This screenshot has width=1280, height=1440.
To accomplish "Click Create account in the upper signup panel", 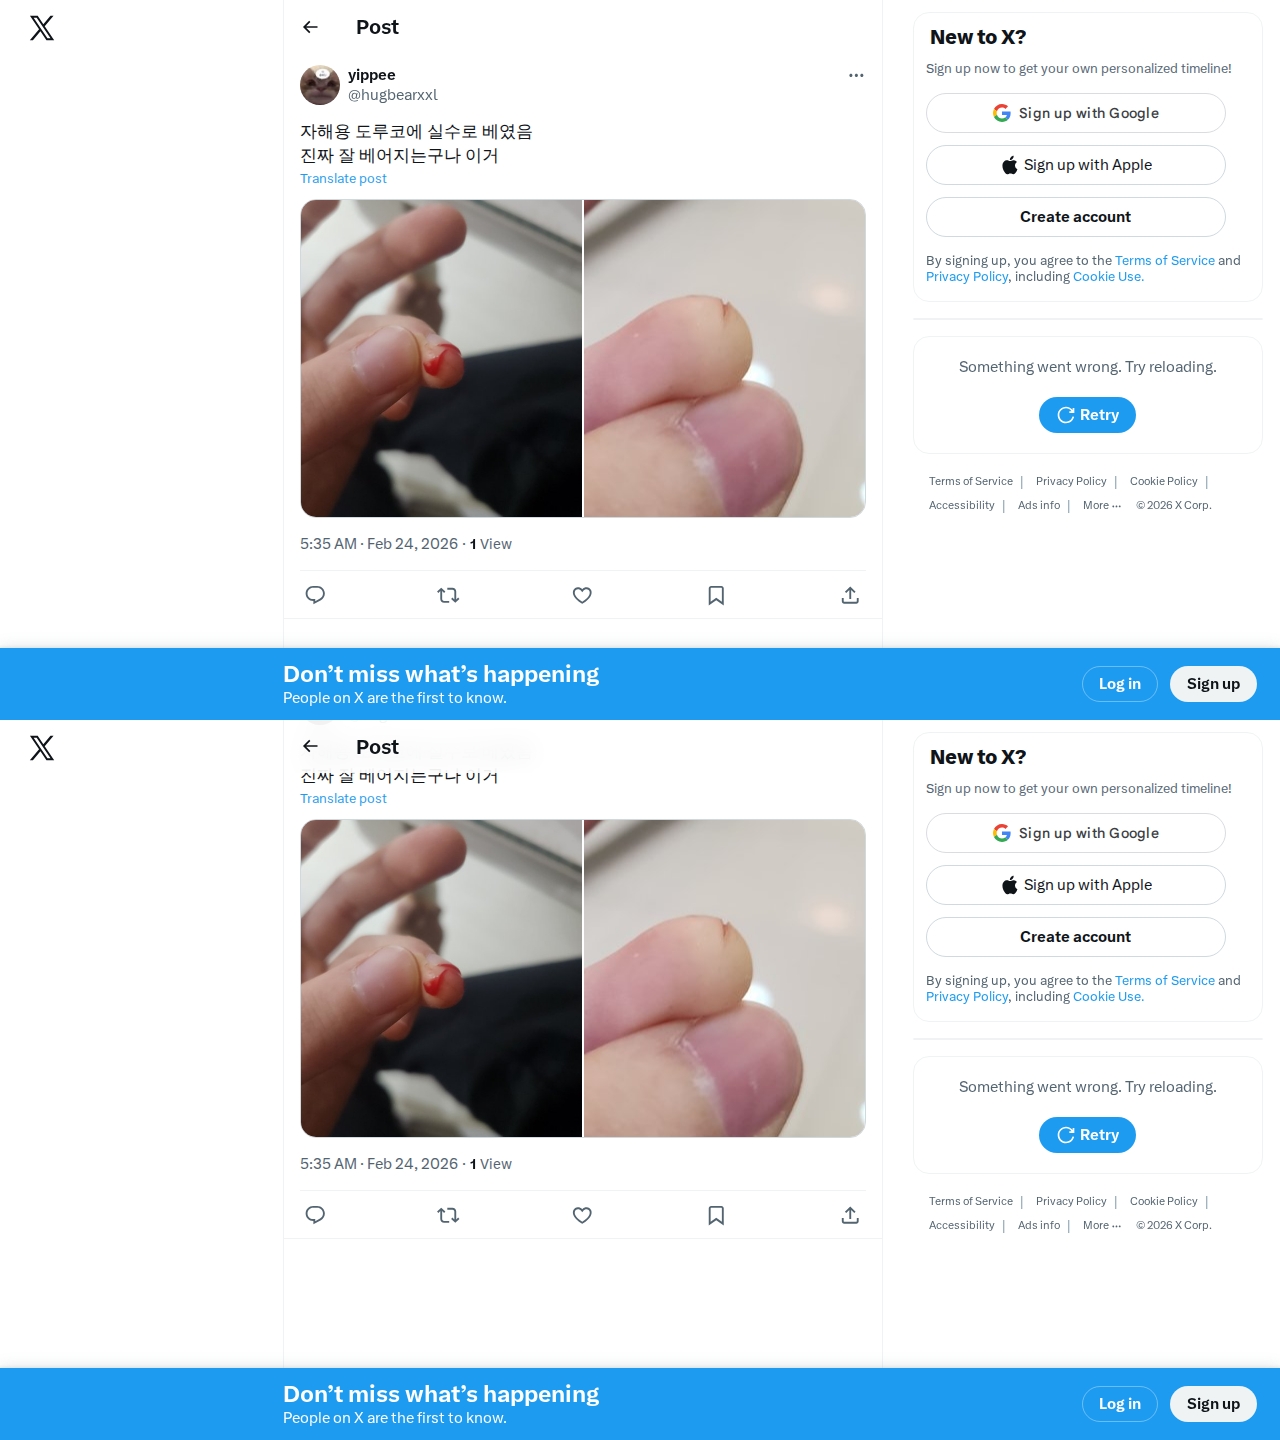I will (1076, 217).
